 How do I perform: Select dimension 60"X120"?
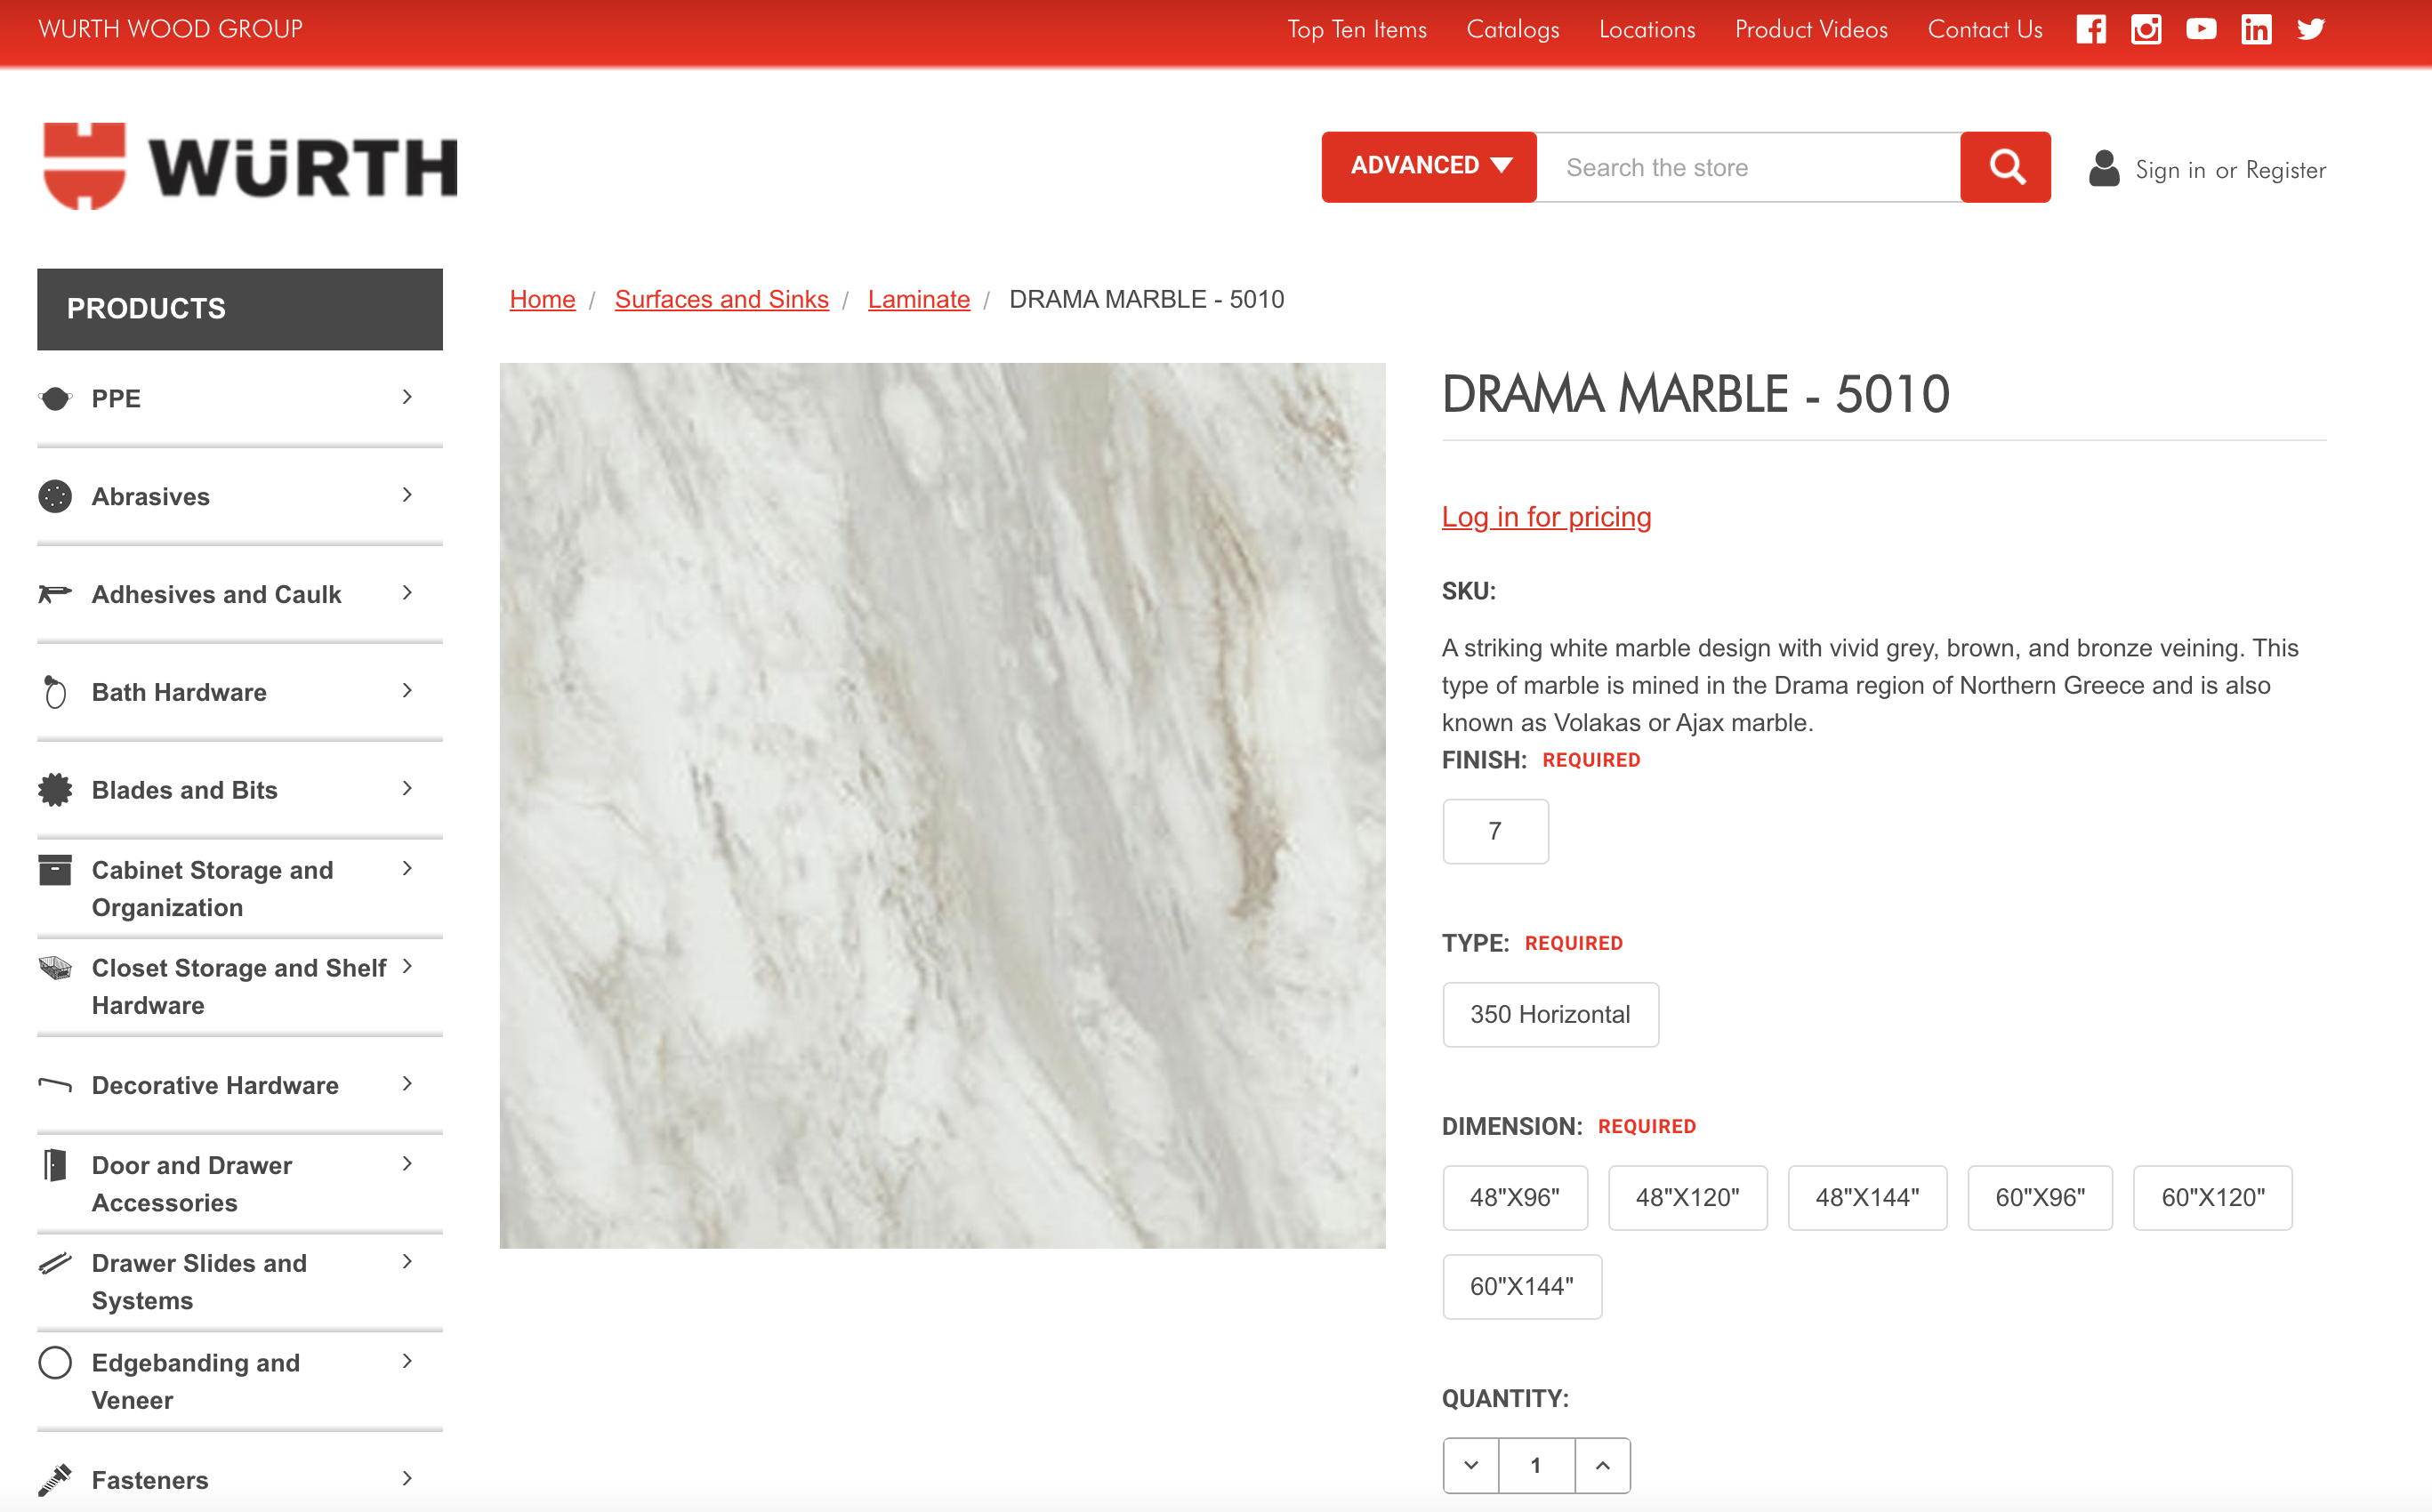[x=2213, y=1197]
